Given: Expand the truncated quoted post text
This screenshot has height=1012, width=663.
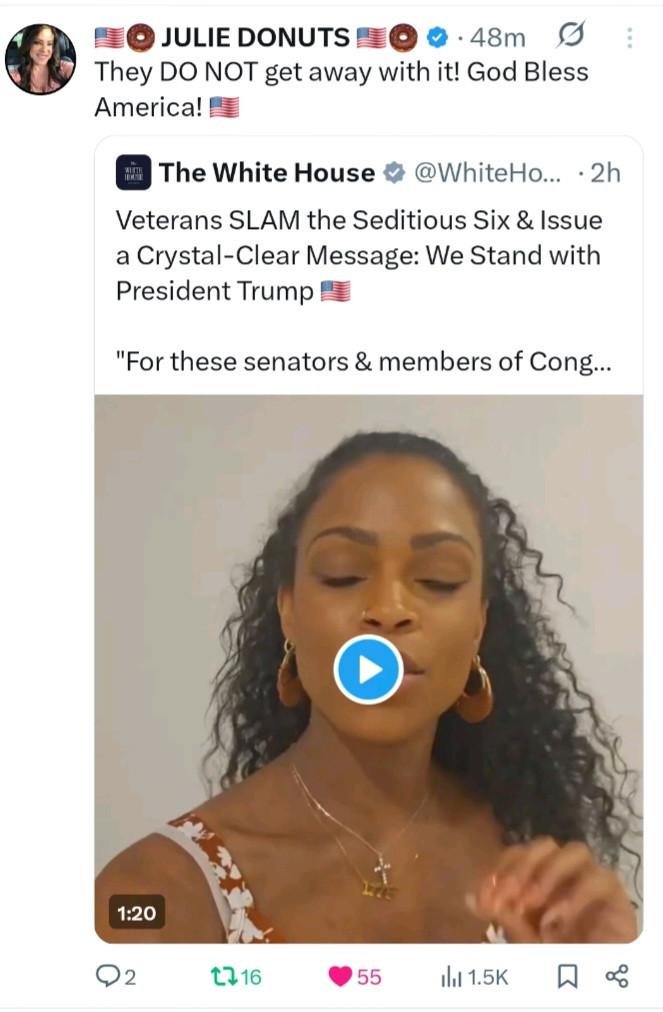Looking at the screenshot, I should (364, 361).
